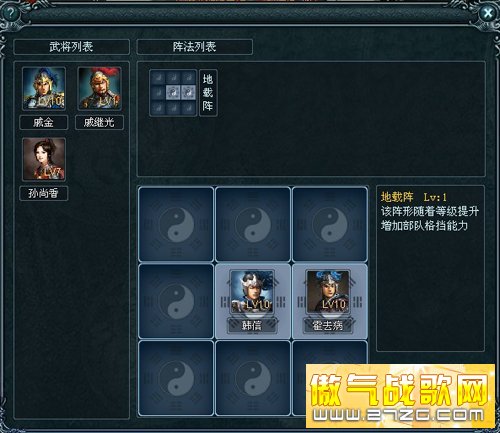Click the 戚继光 name label
500x433 pixels.
coord(99,122)
